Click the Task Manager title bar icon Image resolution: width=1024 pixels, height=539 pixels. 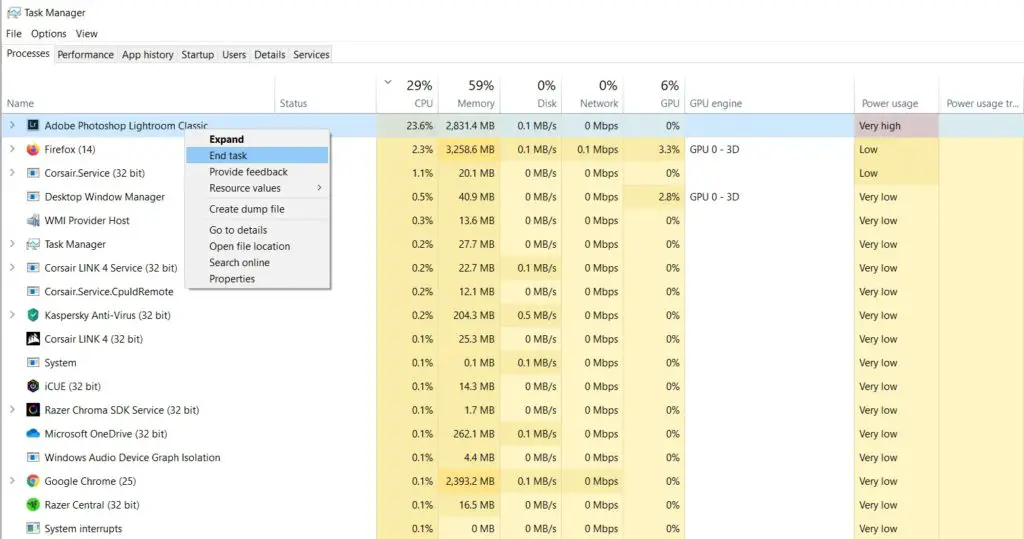coord(13,12)
